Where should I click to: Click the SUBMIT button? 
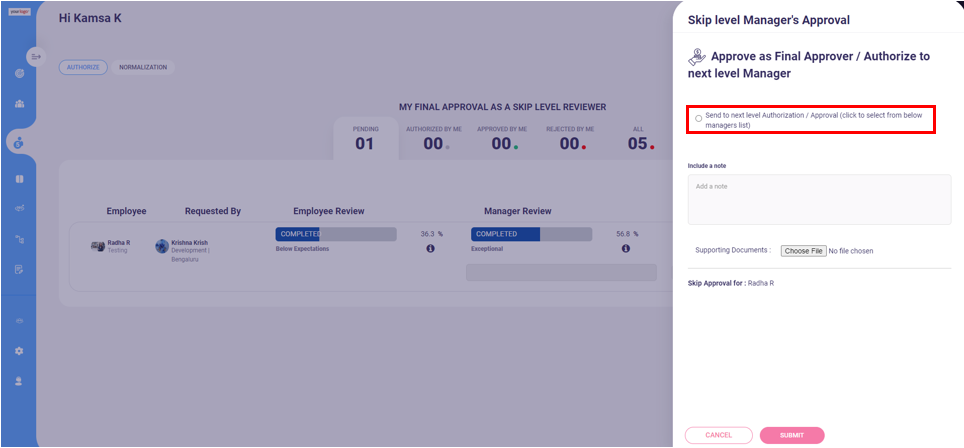pos(792,435)
